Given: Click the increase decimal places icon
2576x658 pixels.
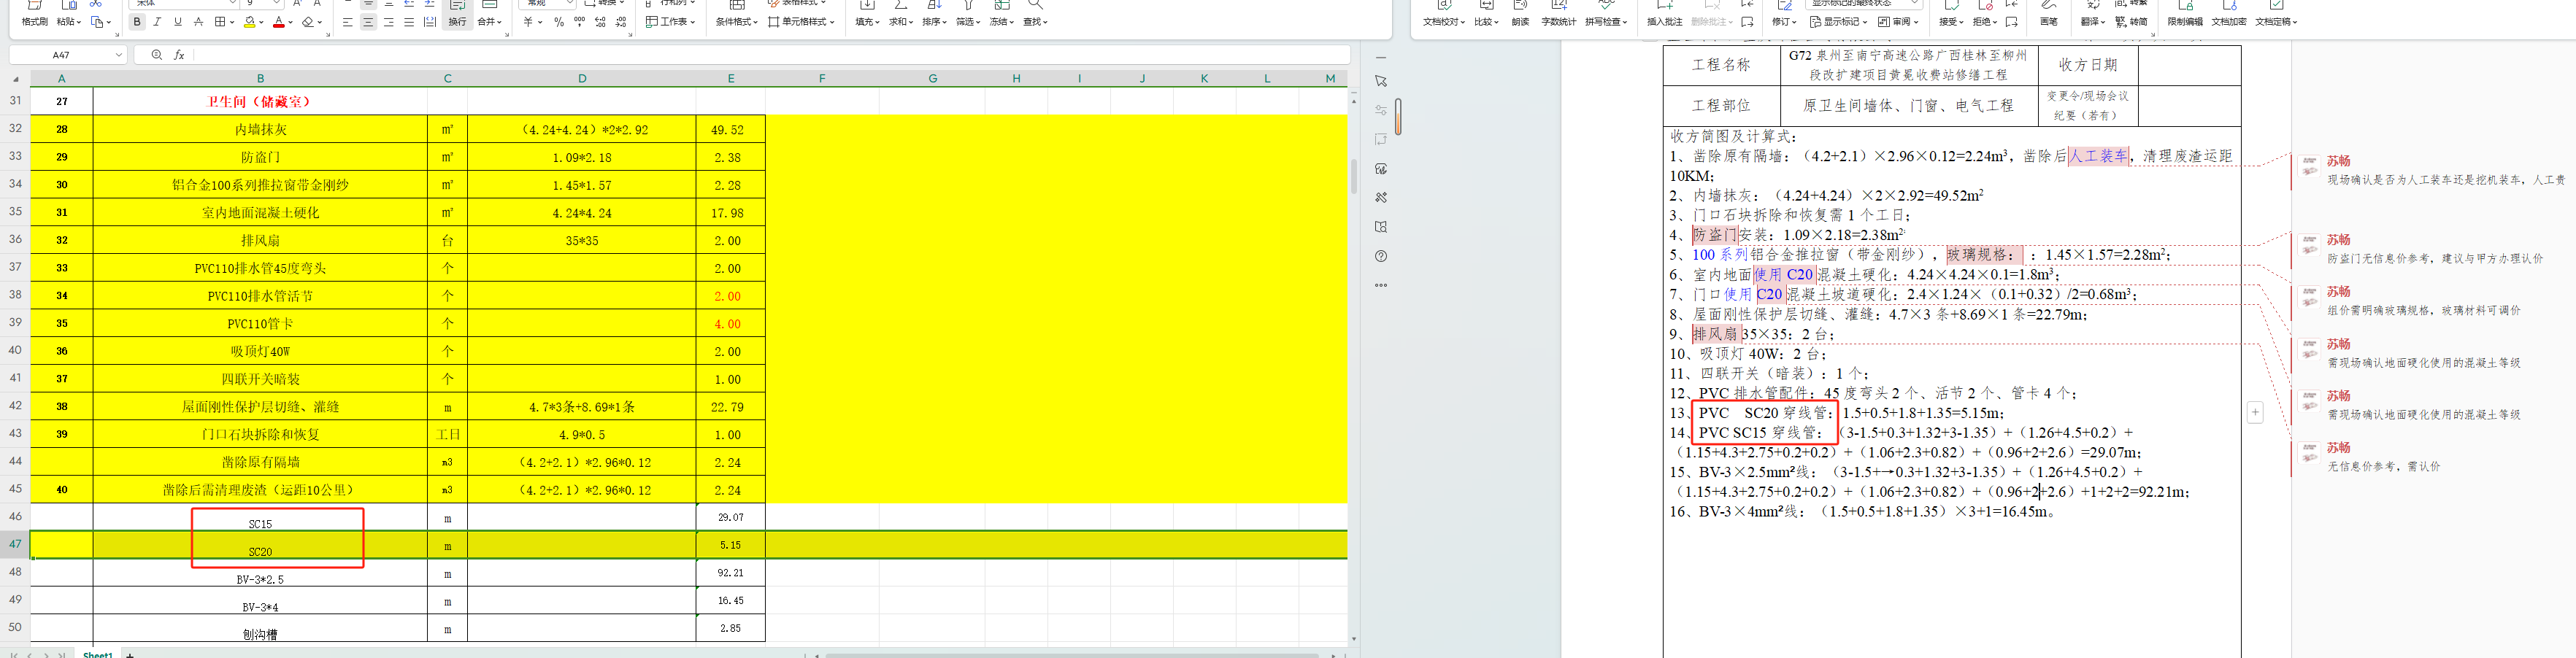Looking at the screenshot, I should point(600,22).
